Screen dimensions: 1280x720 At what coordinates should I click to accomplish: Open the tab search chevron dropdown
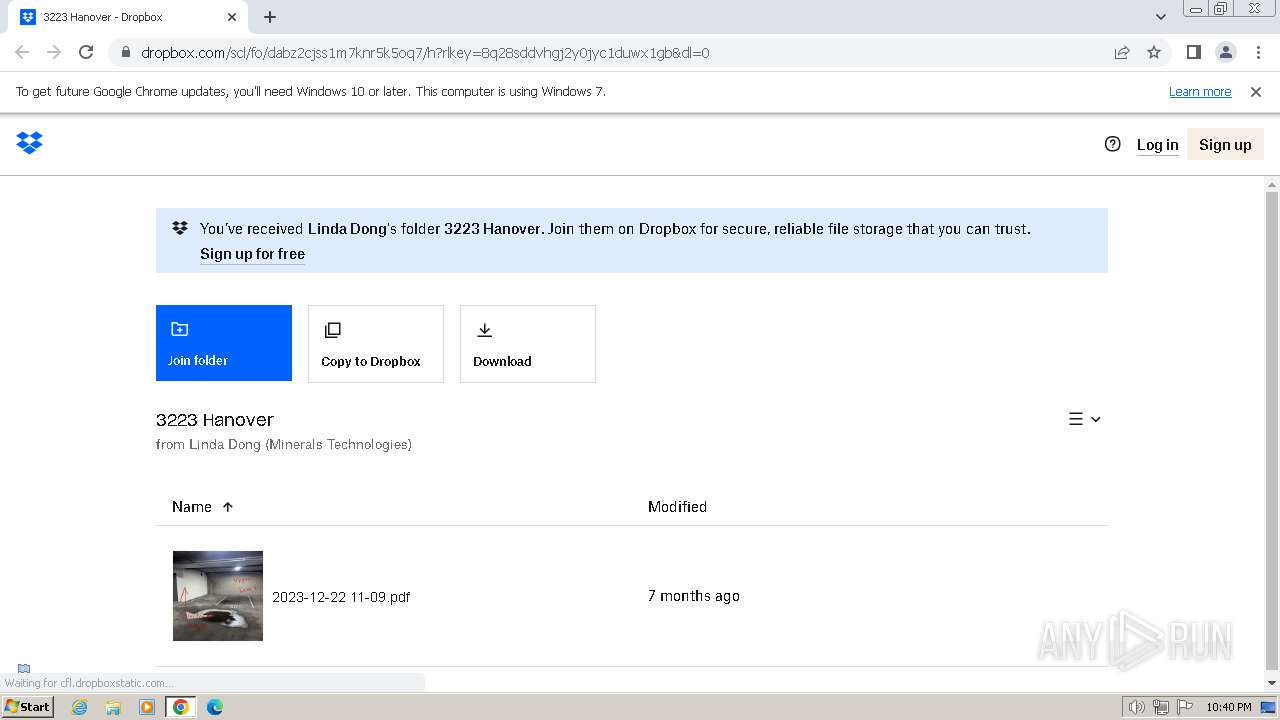click(x=1161, y=17)
